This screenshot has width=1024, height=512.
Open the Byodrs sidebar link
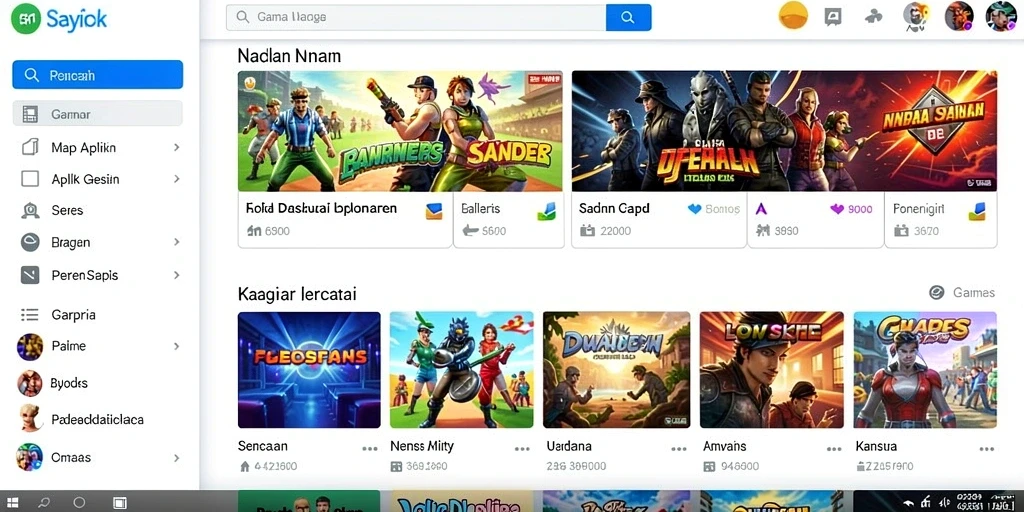69,383
